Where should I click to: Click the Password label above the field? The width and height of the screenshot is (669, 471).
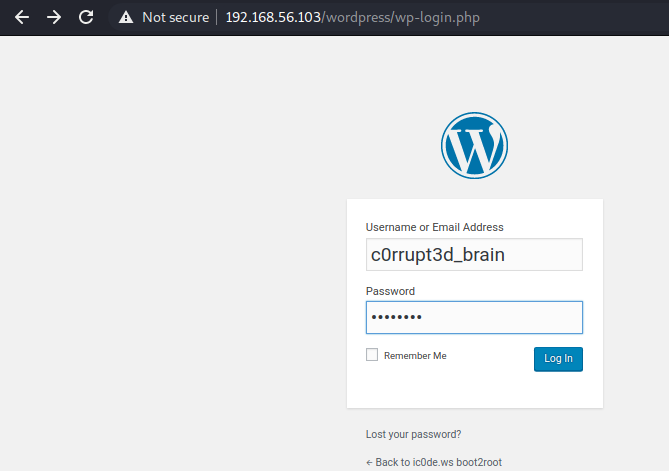[x=390, y=291]
